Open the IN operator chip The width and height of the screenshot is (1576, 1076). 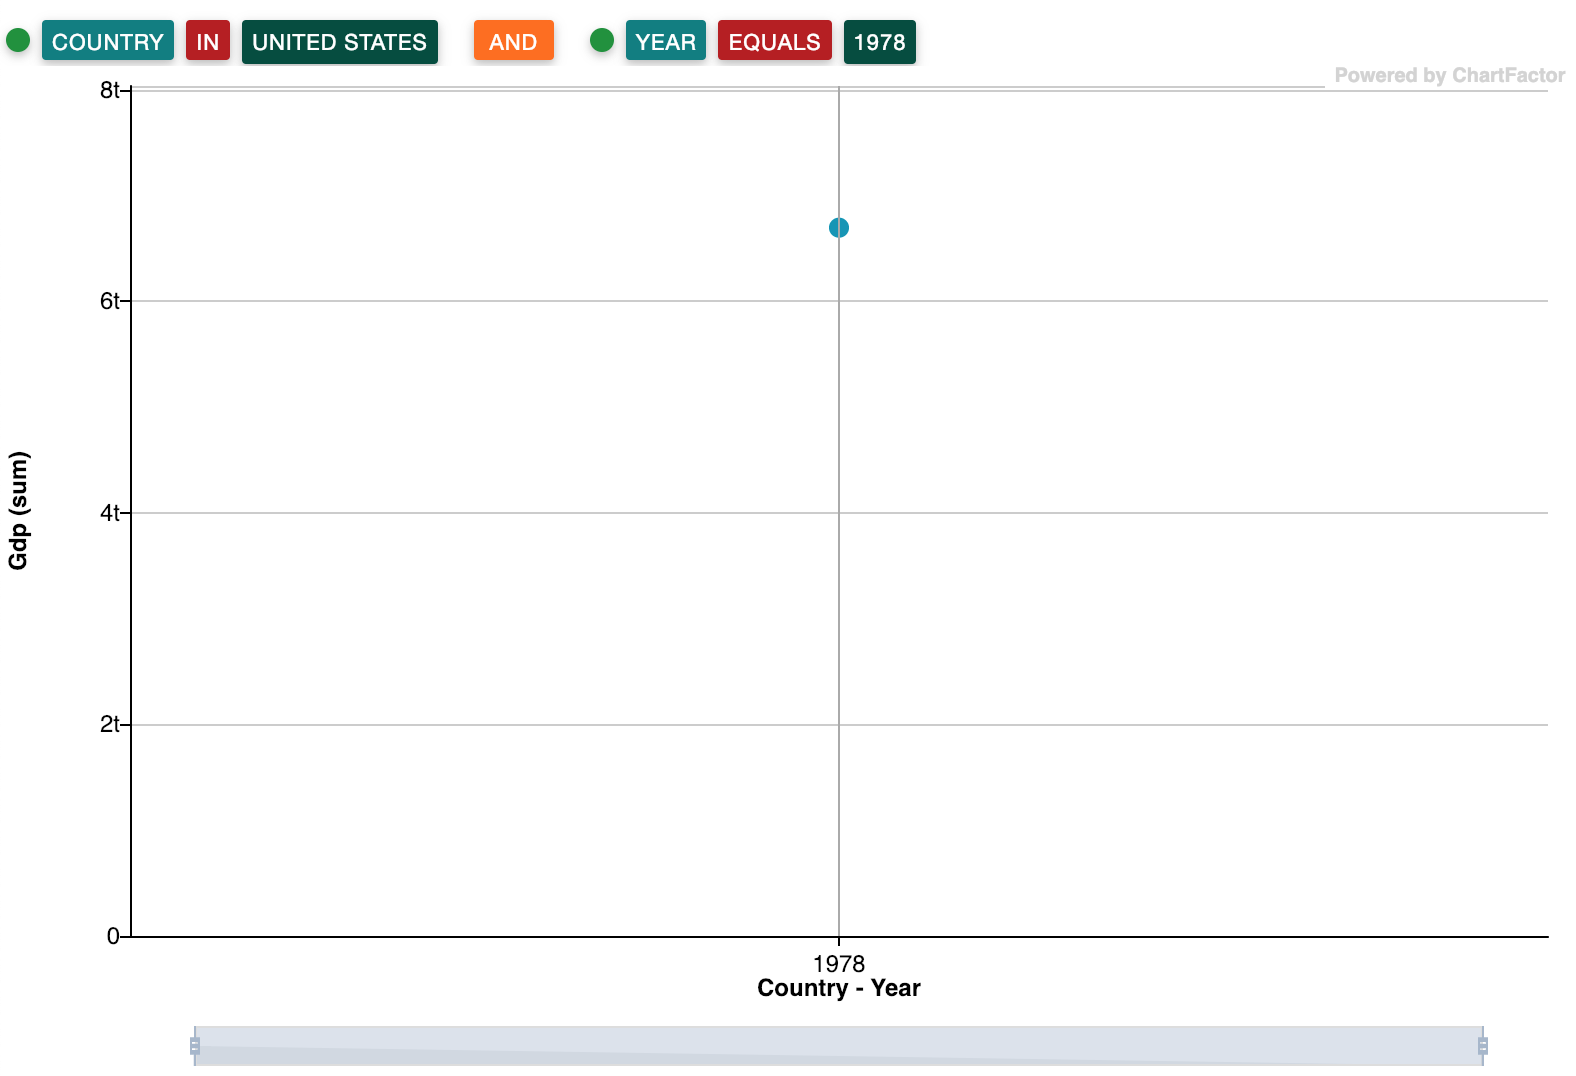pyautogui.click(x=207, y=42)
